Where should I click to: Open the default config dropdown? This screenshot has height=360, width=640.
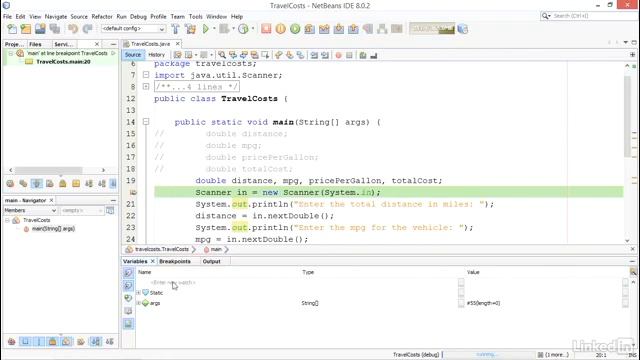pyautogui.click(x=133, y=29)
